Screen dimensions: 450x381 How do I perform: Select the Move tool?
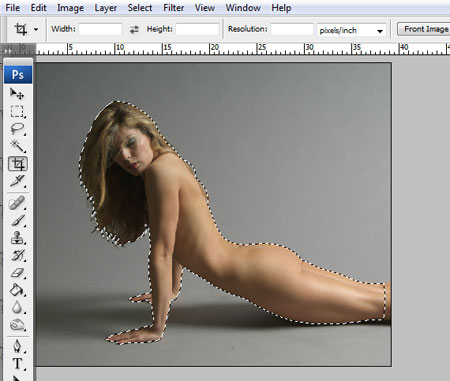(17, 94)
